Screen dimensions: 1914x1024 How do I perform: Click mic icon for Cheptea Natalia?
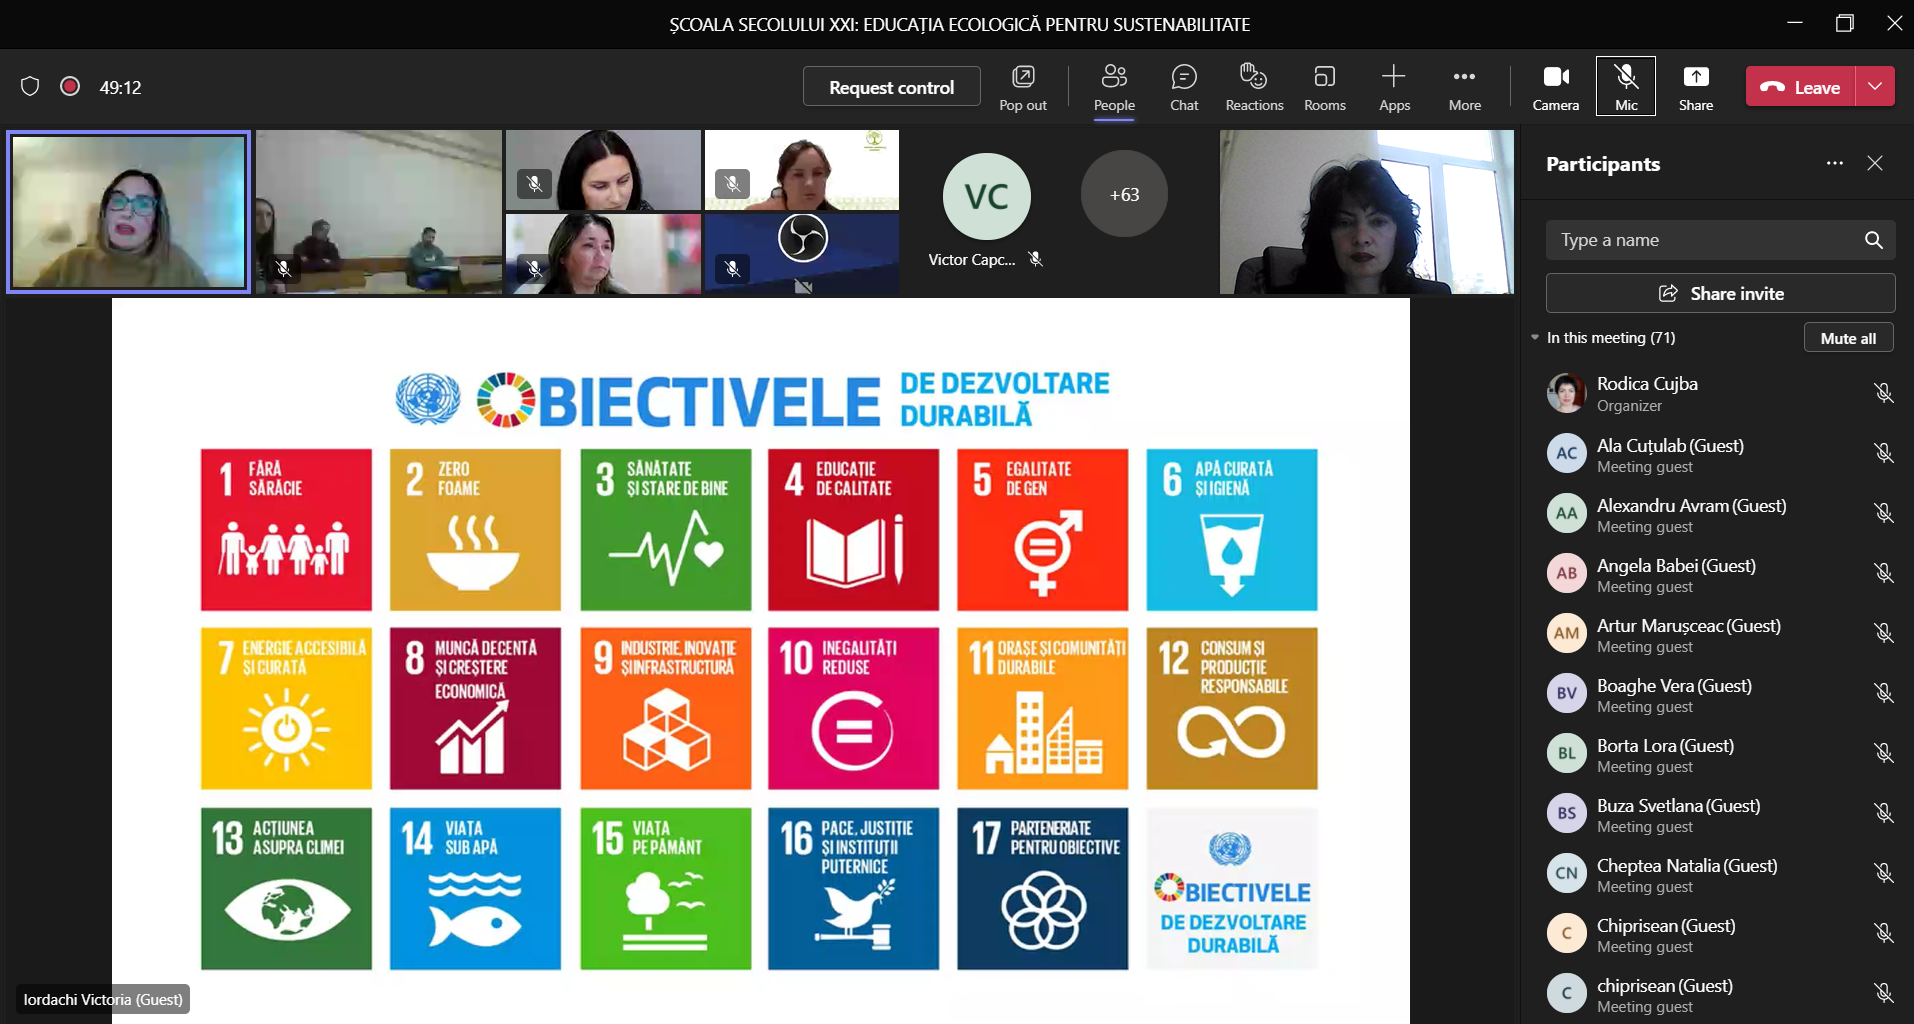(x=1884, y=873)
